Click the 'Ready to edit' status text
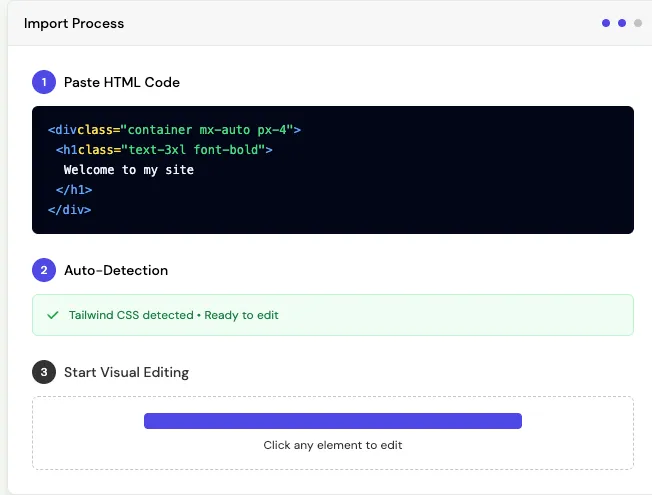 pyautogui.click(x=241, y=315)
